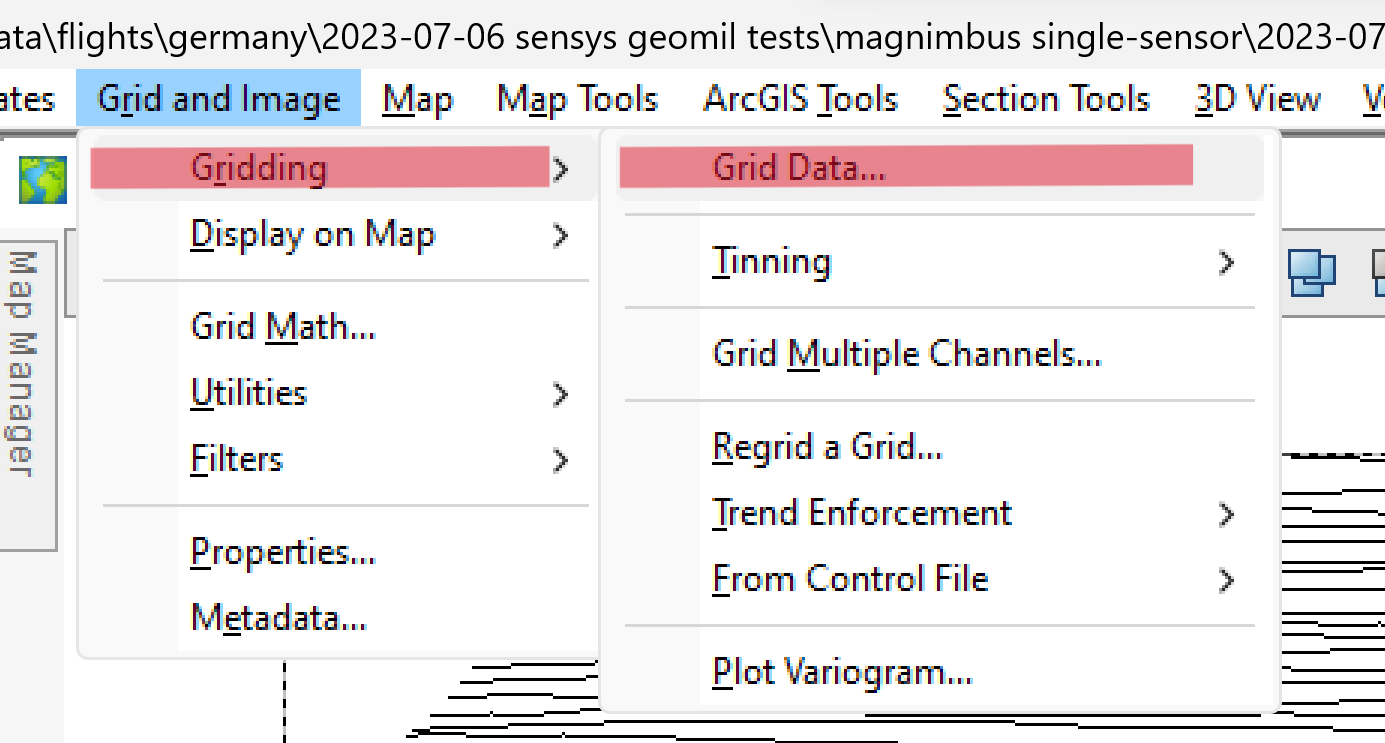
Task: Open the ArcGIS Tools menu
Action: pos(800,98)
